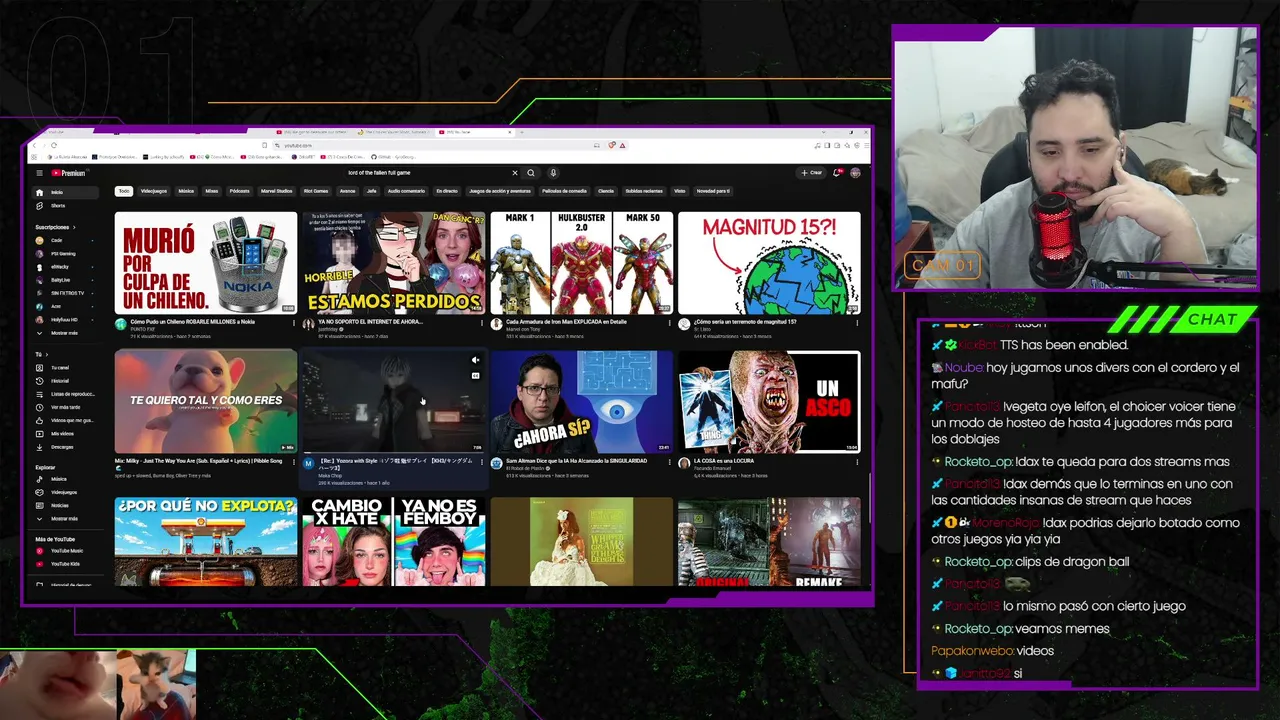Play the MAGNITUD 15 thumbnail
The width and height of the screenshot is (1280, 720).
(x=769, y=263)
